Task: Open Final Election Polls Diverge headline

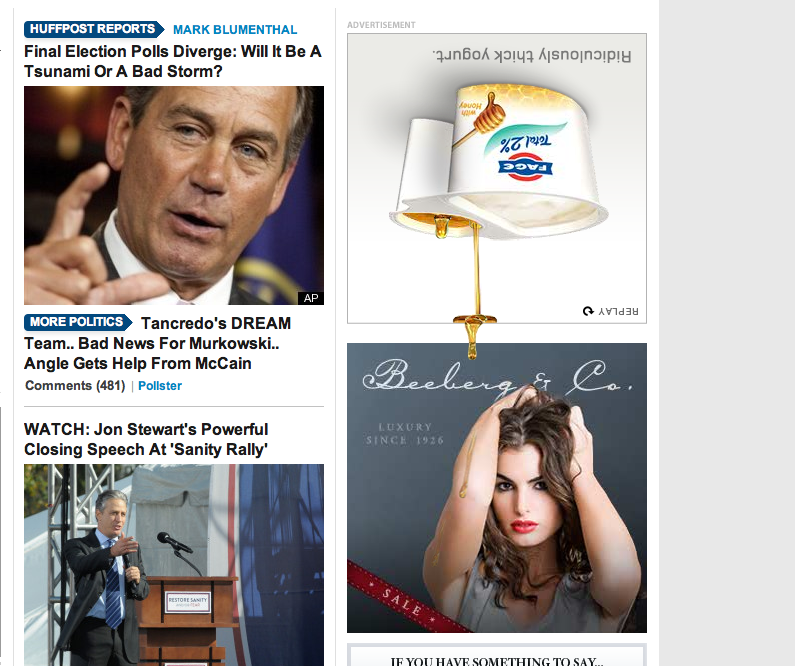Action: [x=173, y=61]
